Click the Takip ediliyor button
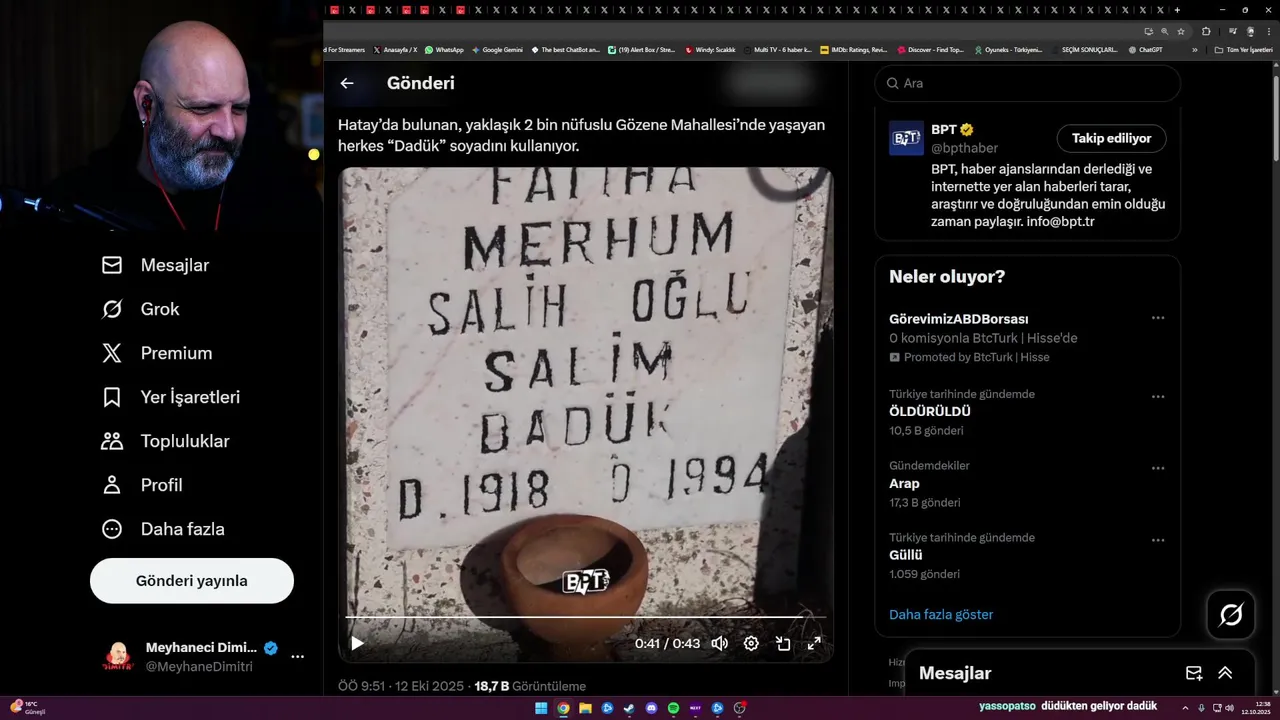Image resolution: width=1280 pixels, height=720 pixels. point(1111,138)
